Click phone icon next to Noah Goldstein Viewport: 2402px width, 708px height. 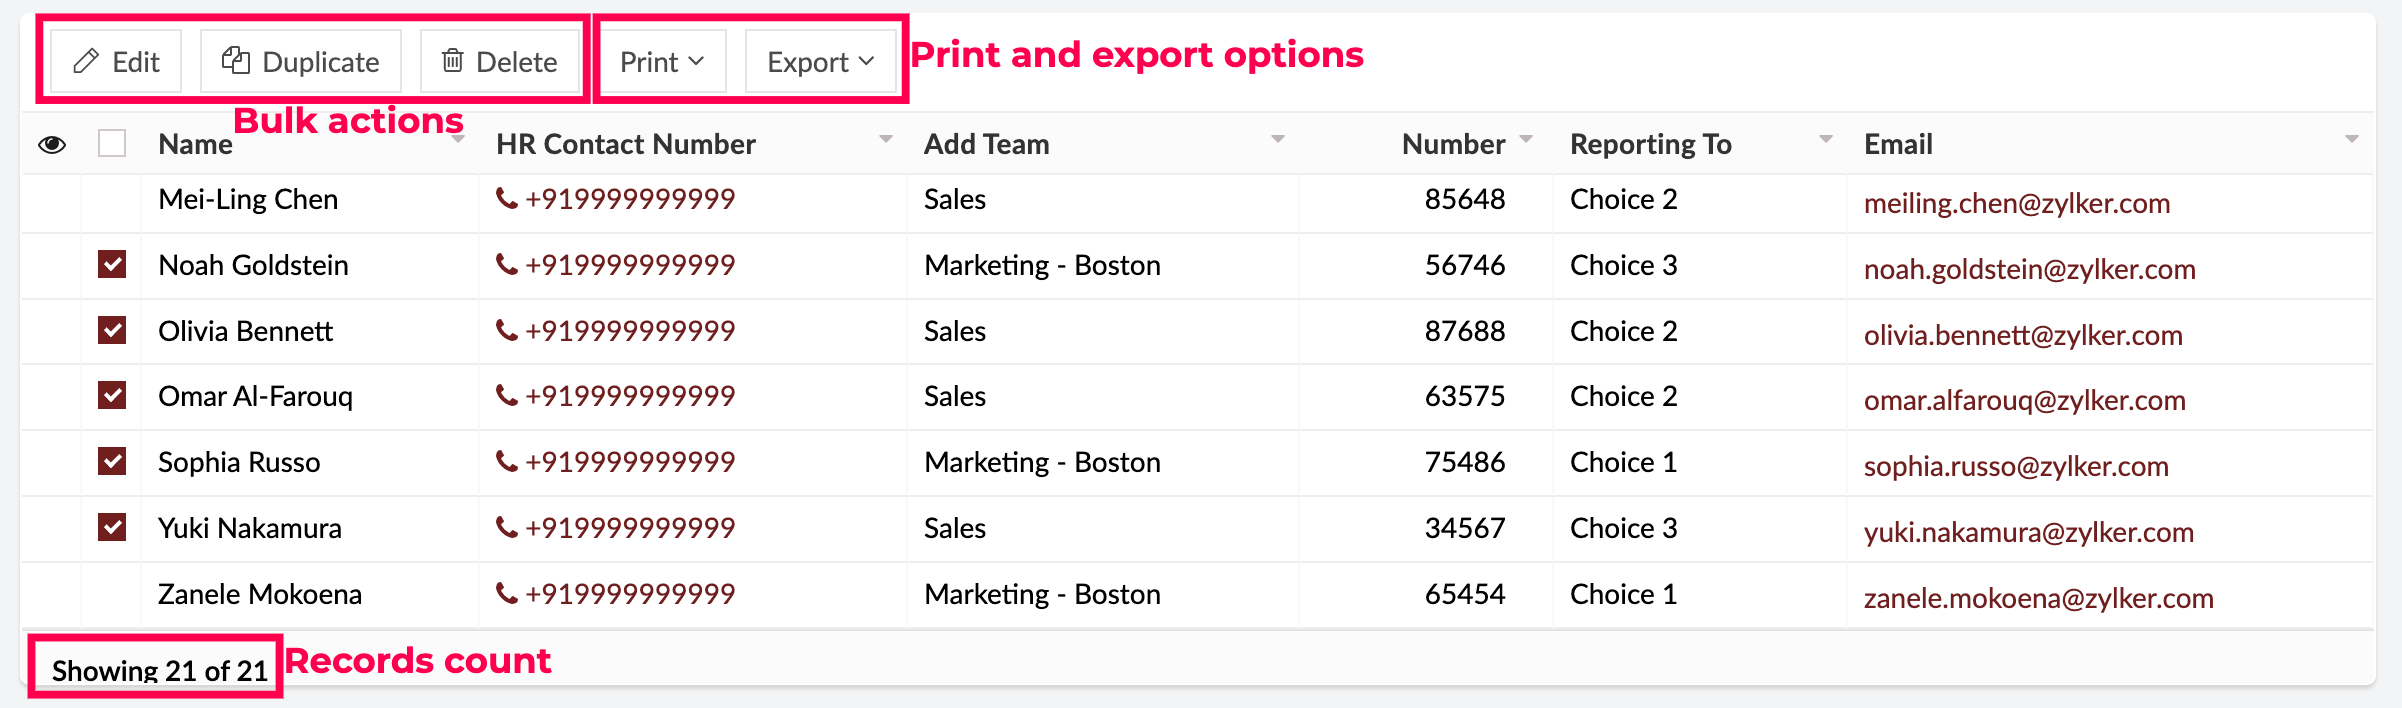(507, 265)
